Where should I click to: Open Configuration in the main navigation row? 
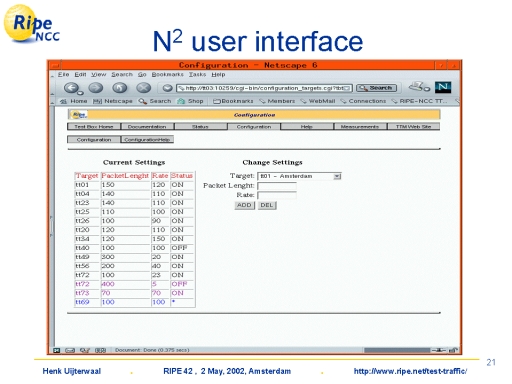(x=254, y=127)
